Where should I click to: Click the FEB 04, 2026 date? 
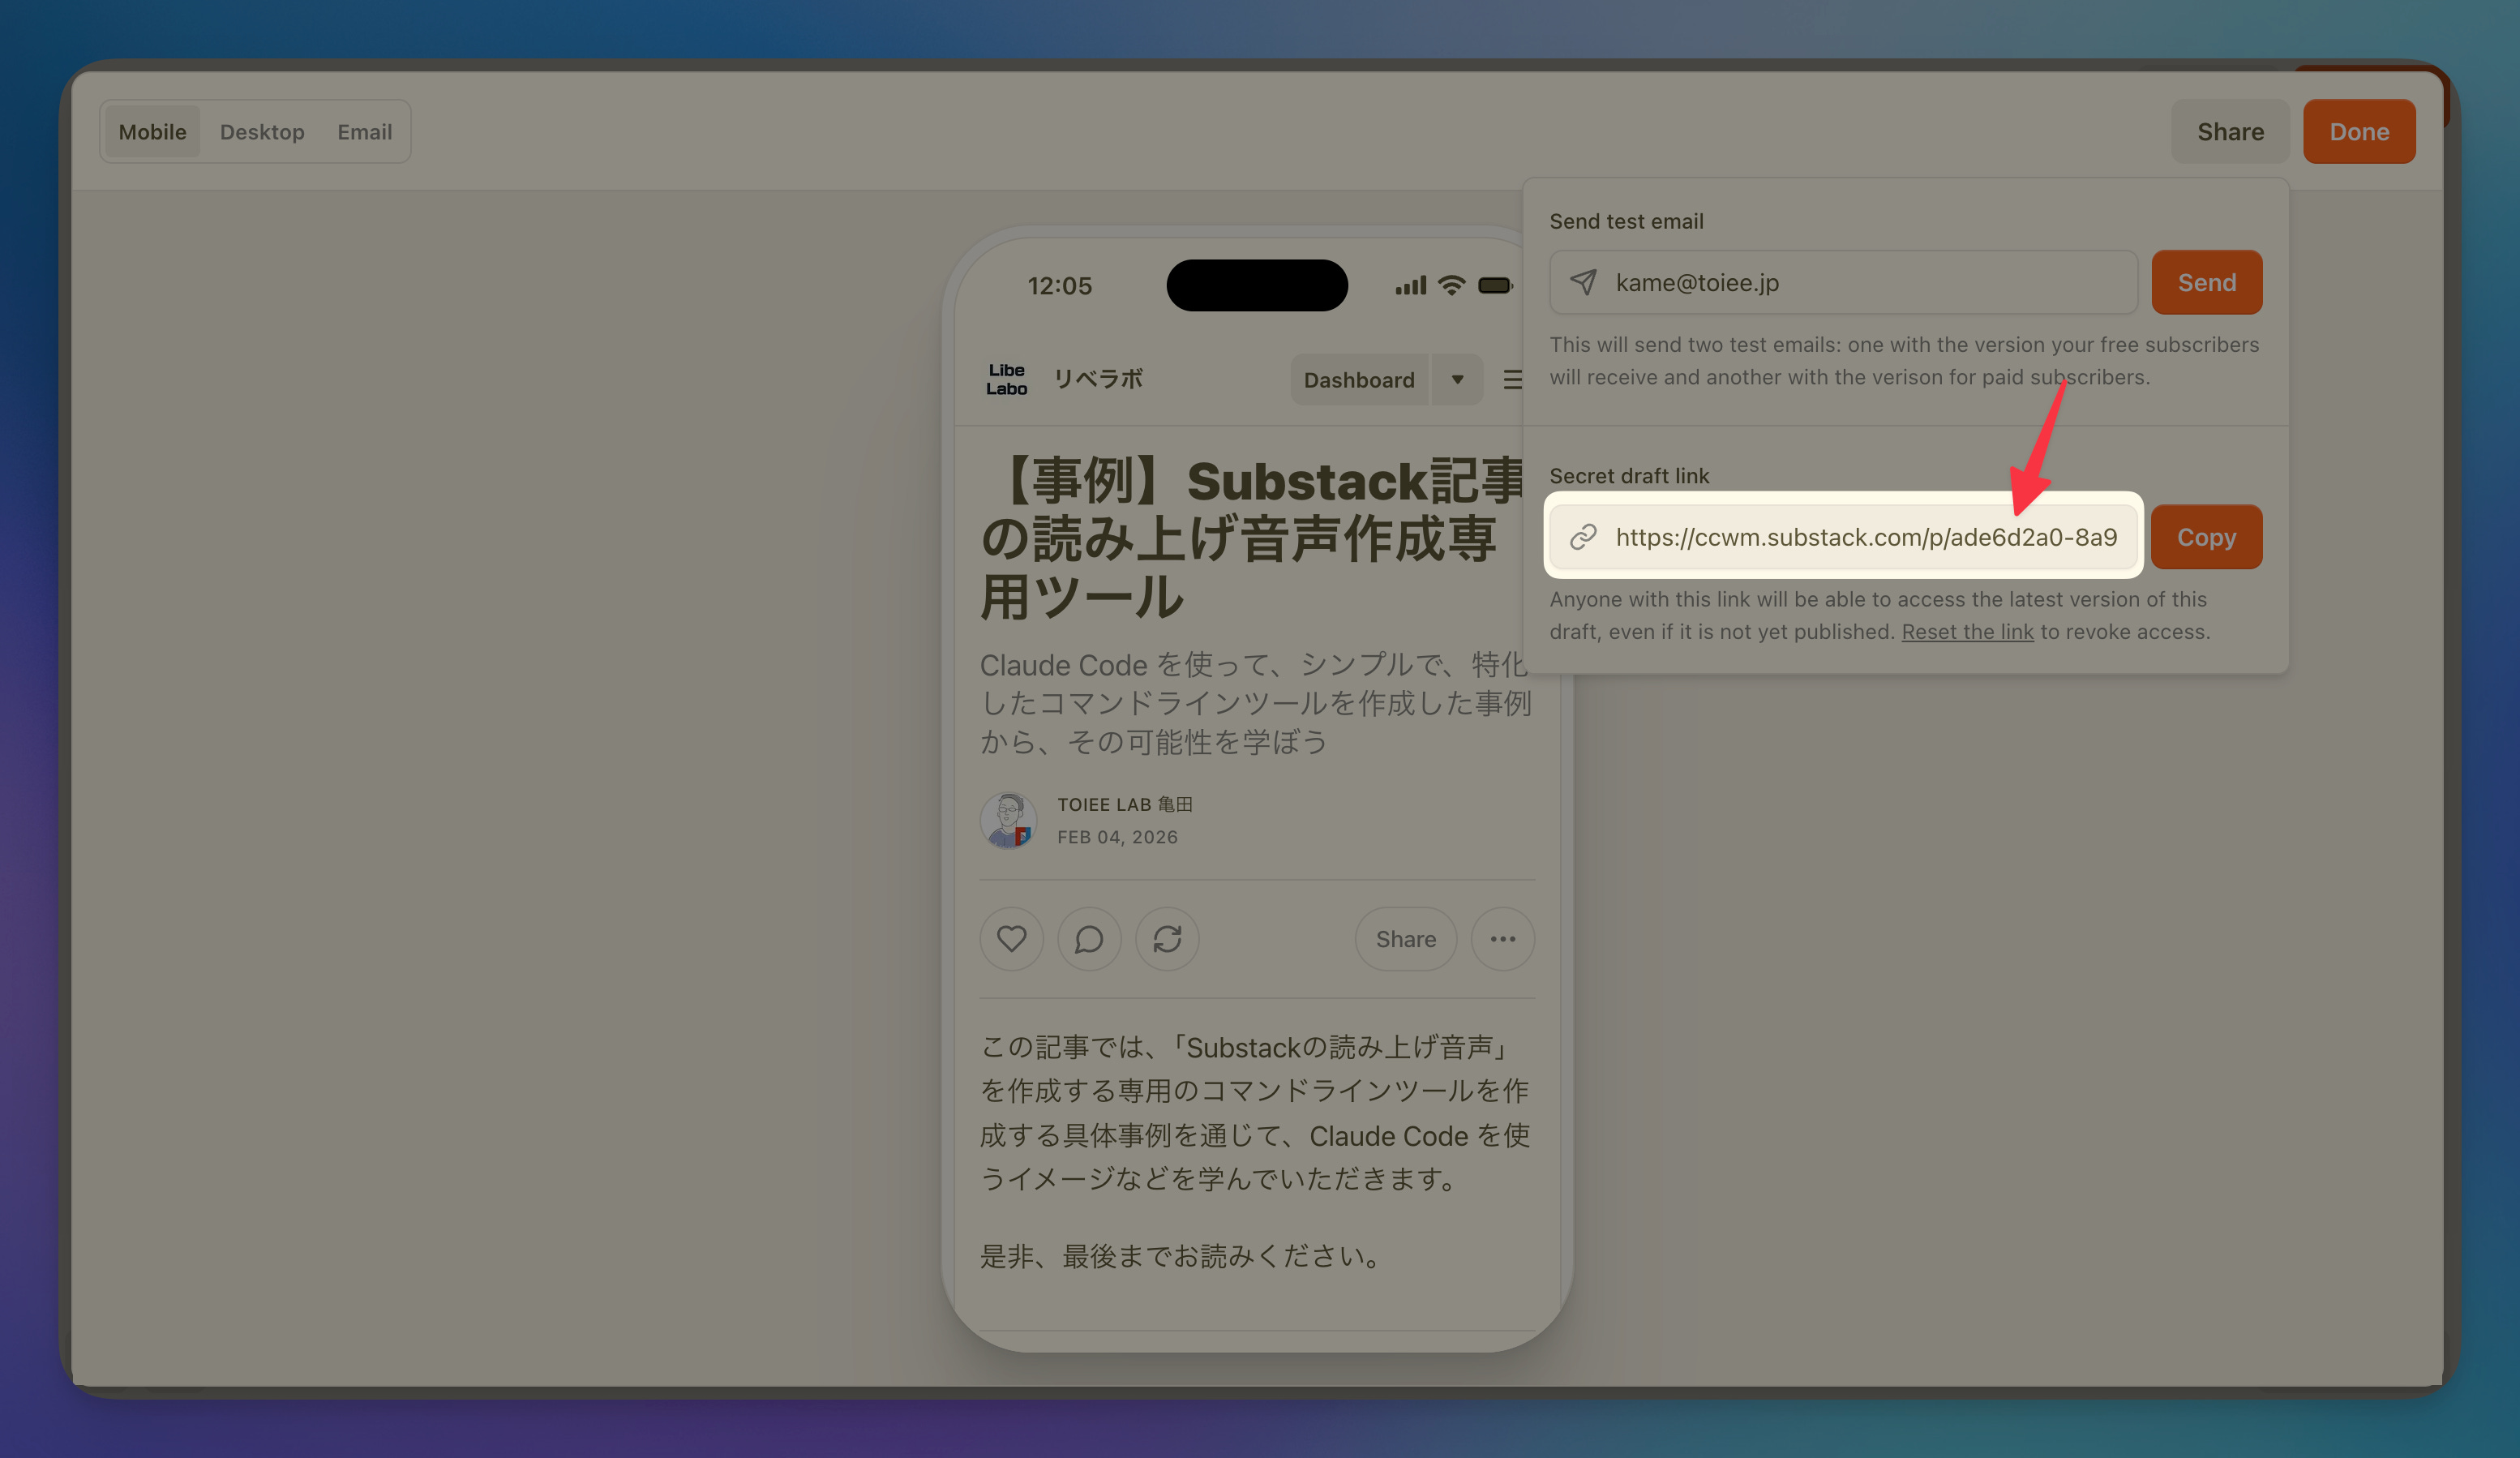pyautogui.click(x=1117, y=837)
